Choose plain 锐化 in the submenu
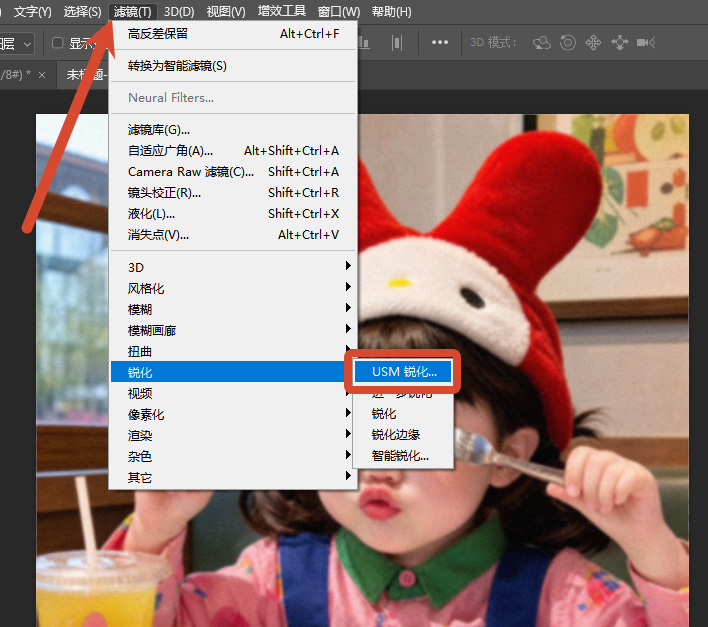The image size is (708, 627). [x=403, y=413]
